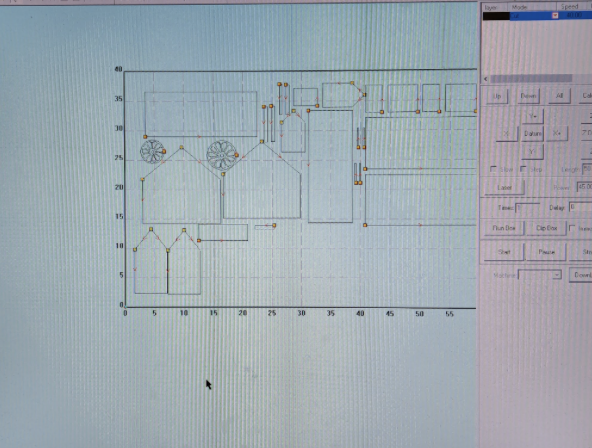Select the 40.00 speed cell
This screenshot has width=592, height=448.
point(575,15)
